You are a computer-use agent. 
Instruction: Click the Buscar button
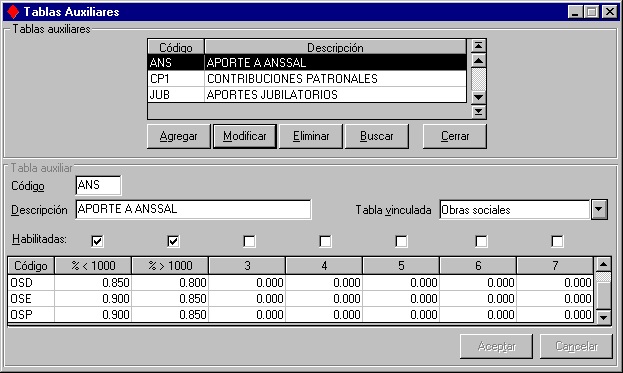377,136
